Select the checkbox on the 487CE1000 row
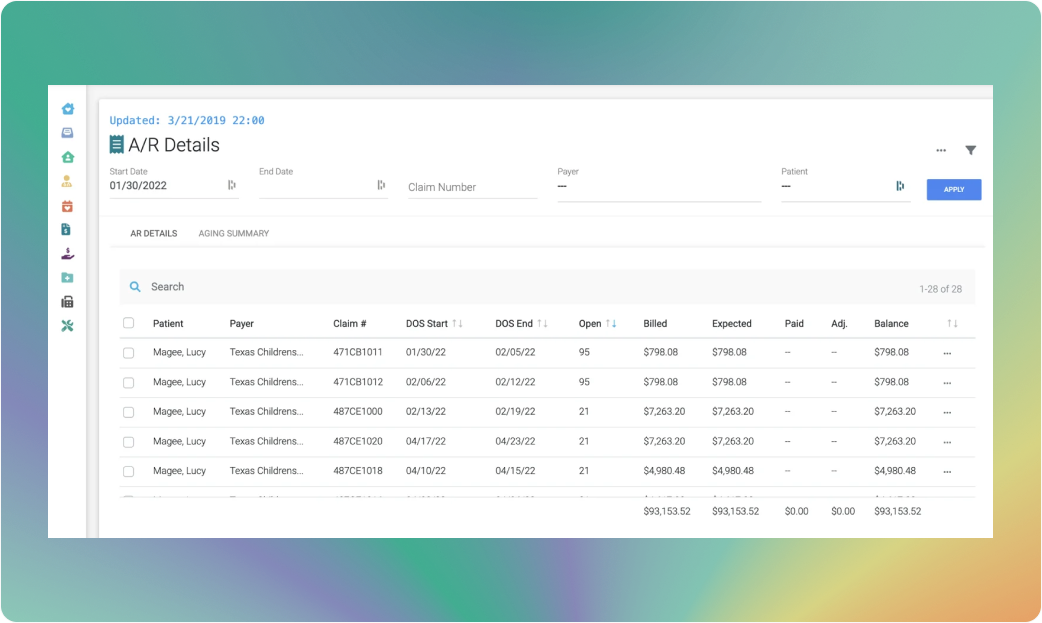This screenshot has width=1042, height=623. coord(128,411)
